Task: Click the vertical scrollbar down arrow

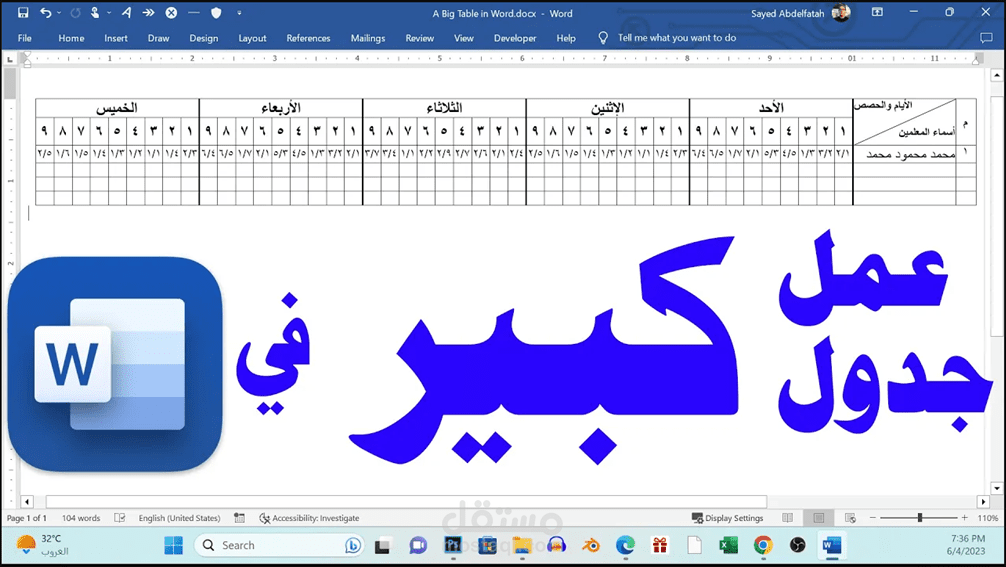Action: pos(996,488)
